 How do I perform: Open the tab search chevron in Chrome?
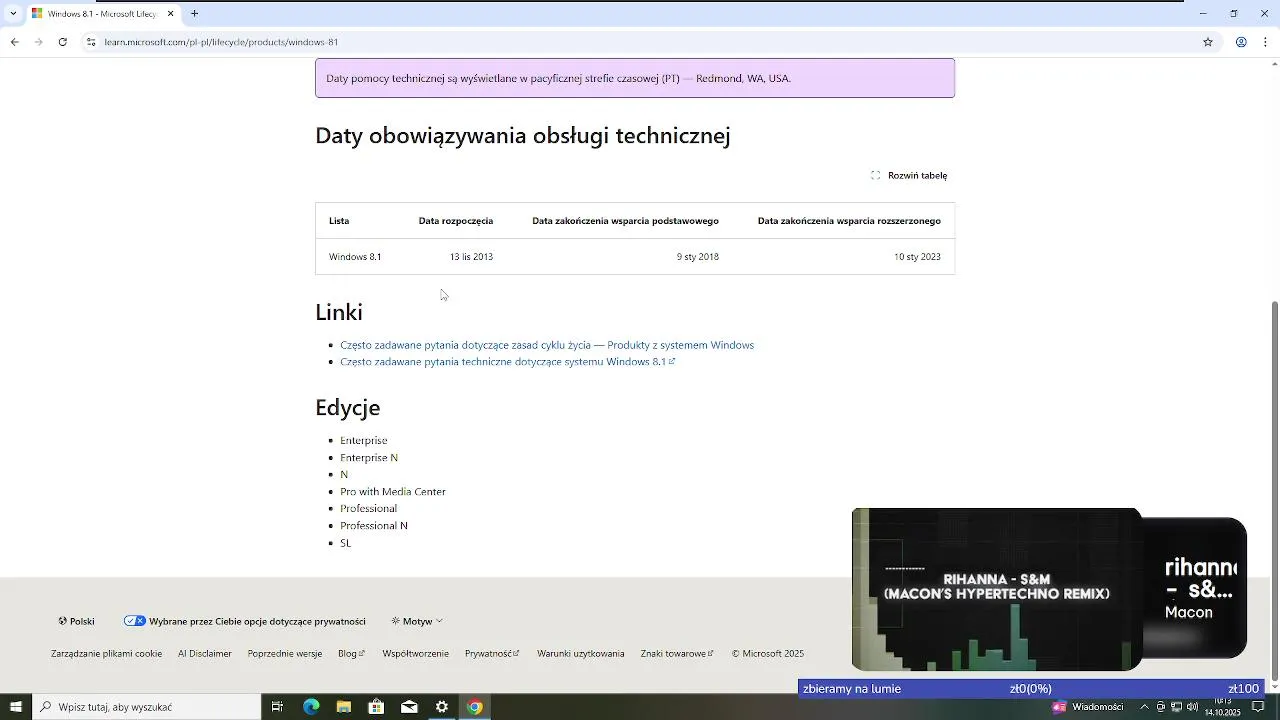[13, 14]
